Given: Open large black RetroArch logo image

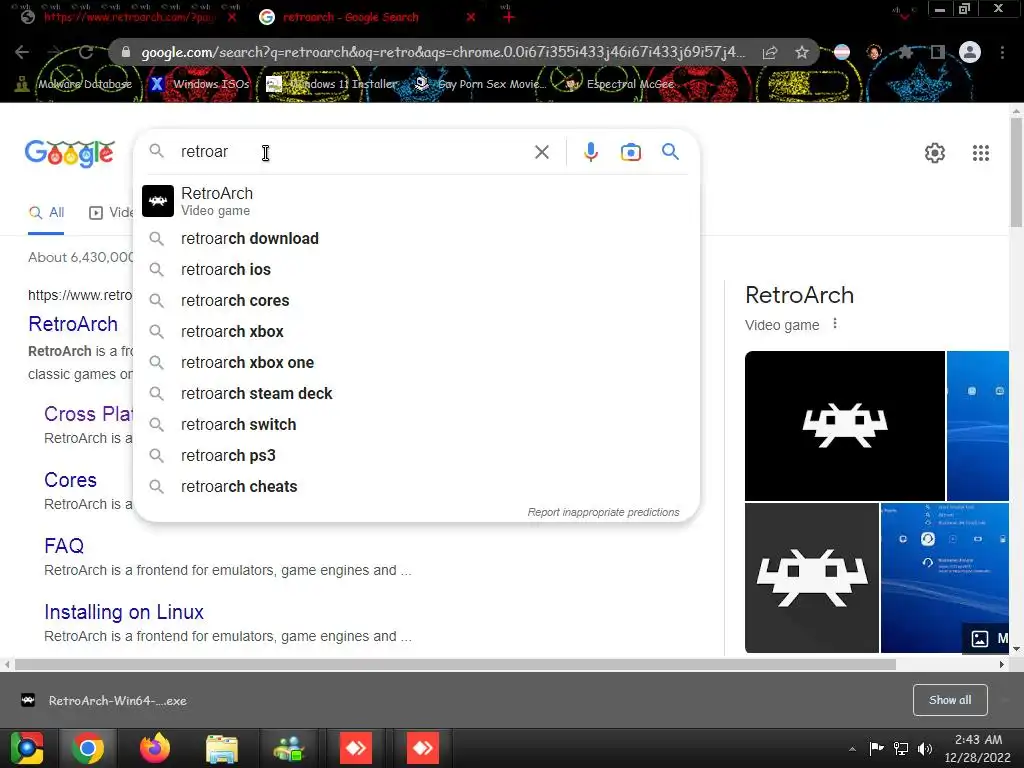Looking at the screenshot, I should [x=844, y=426].
